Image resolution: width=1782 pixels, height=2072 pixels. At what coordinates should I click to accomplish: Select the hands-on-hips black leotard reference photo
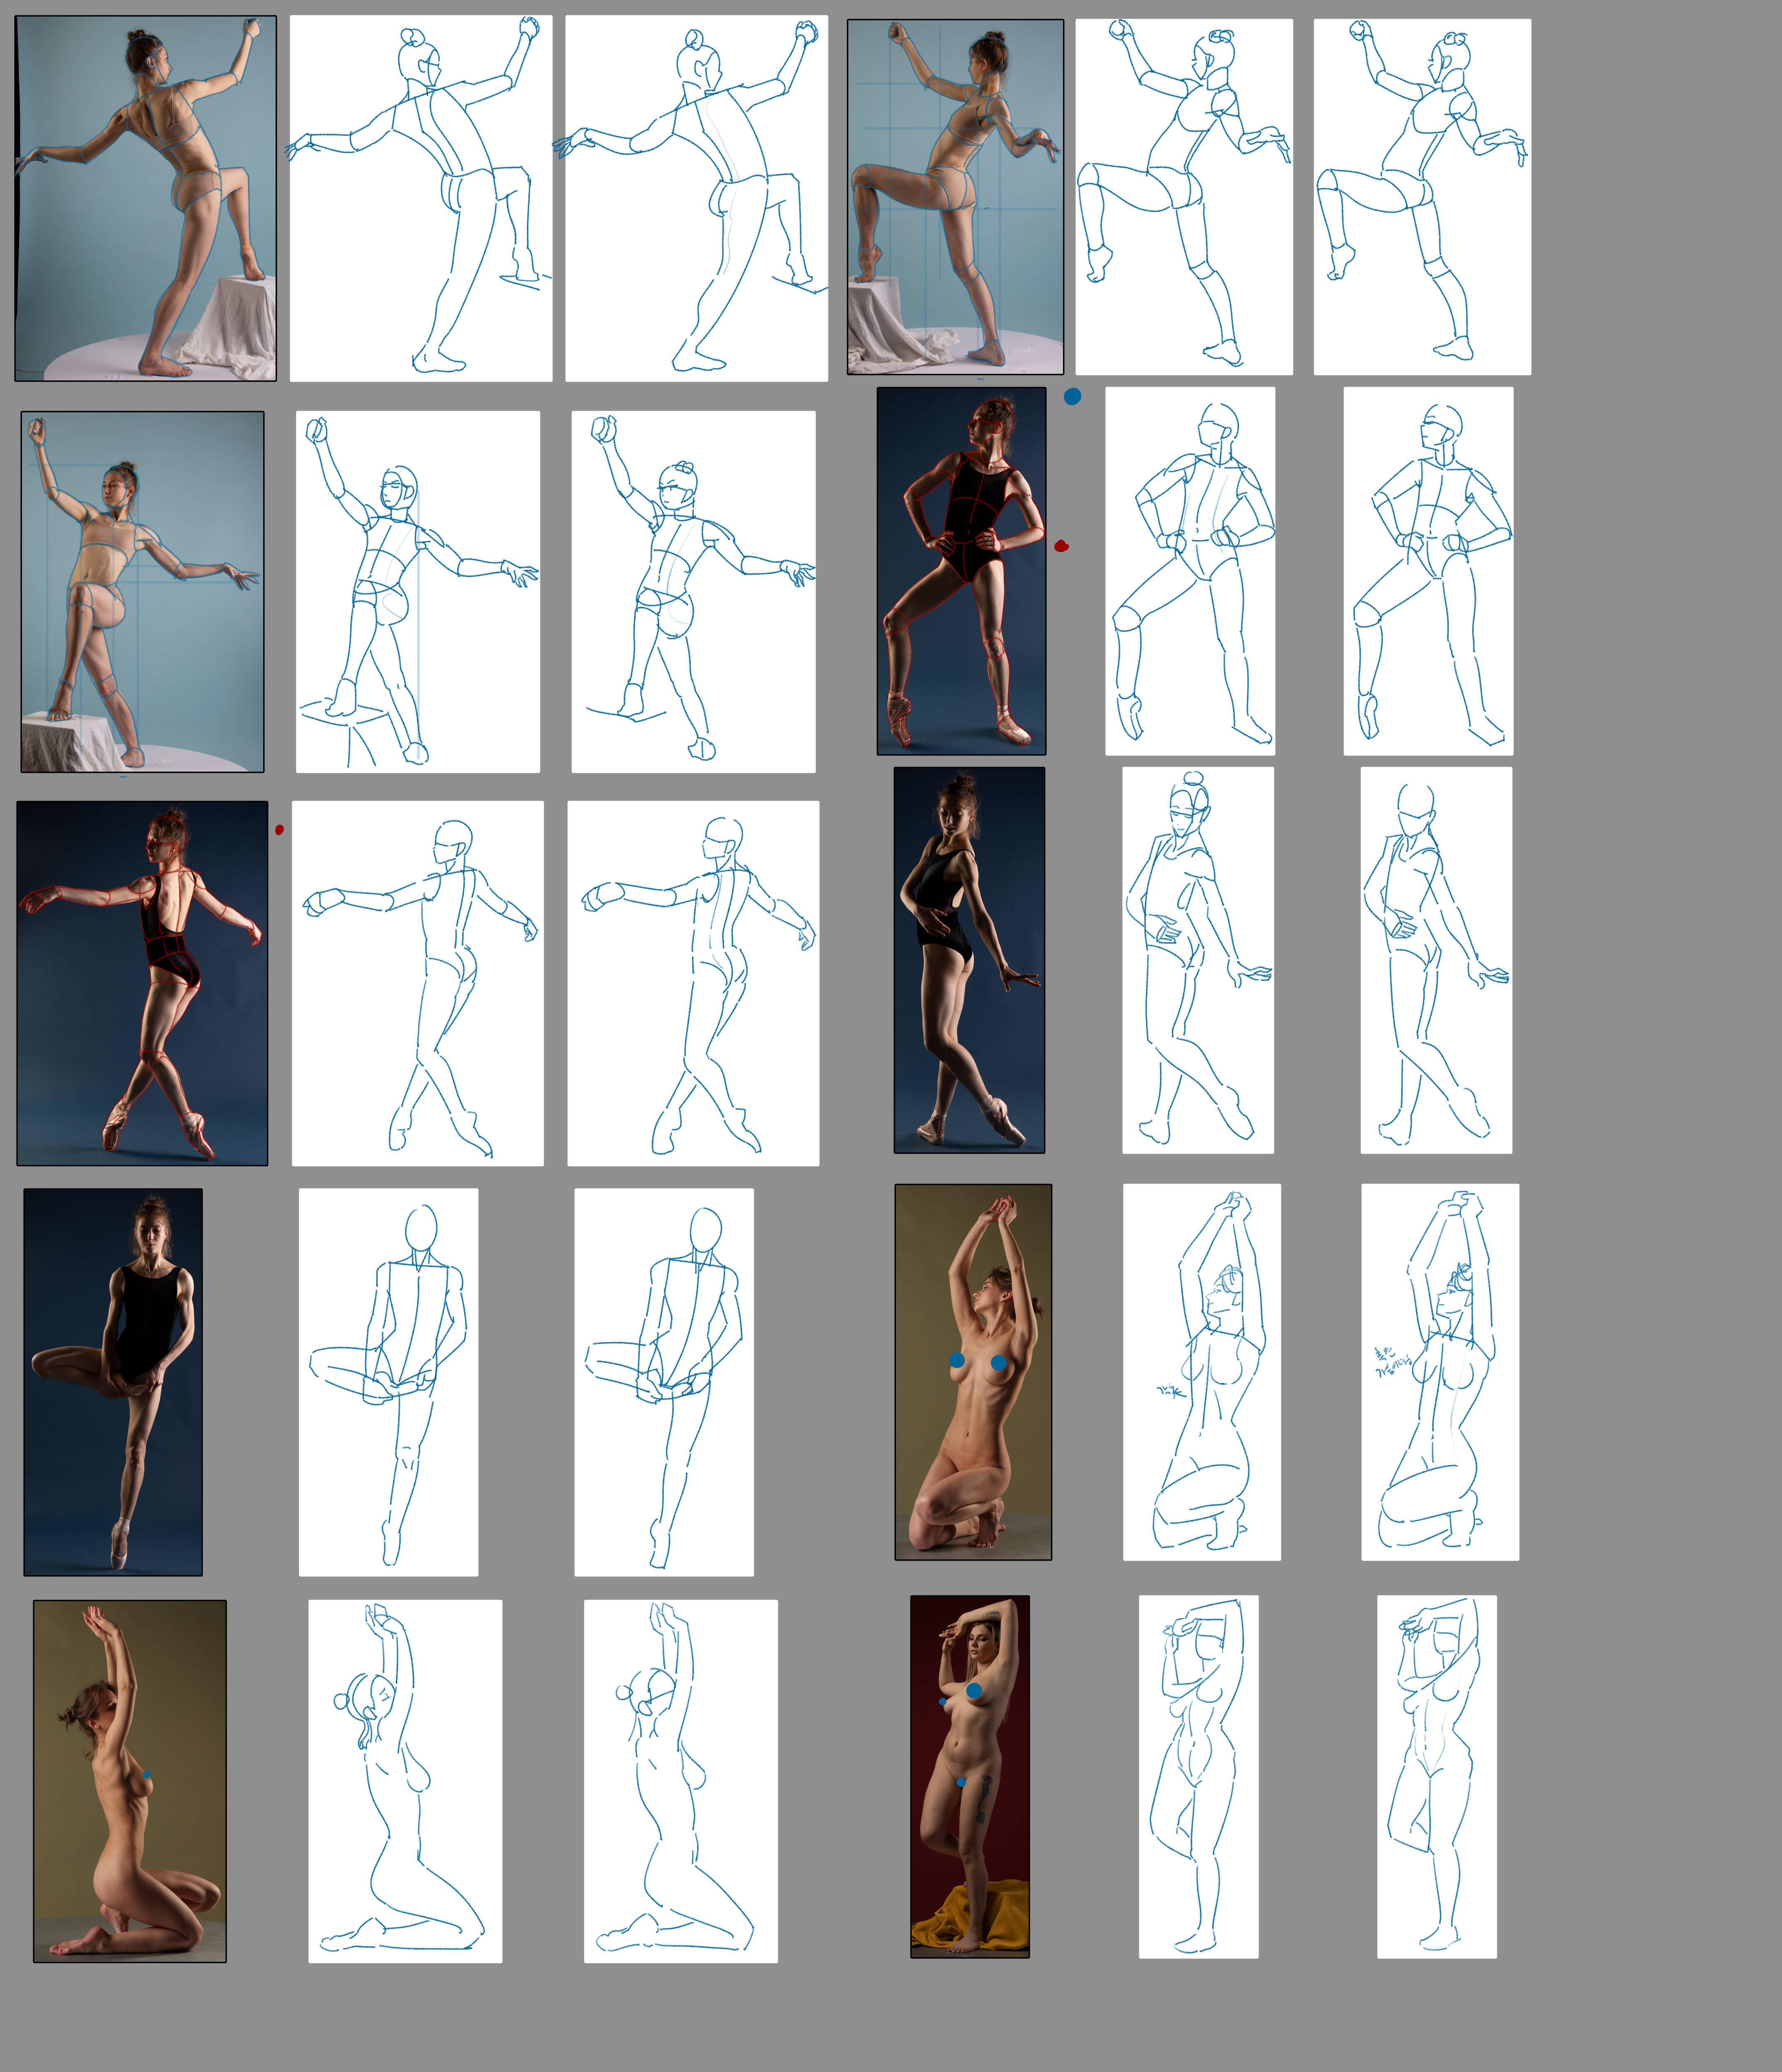coord(961,571)
